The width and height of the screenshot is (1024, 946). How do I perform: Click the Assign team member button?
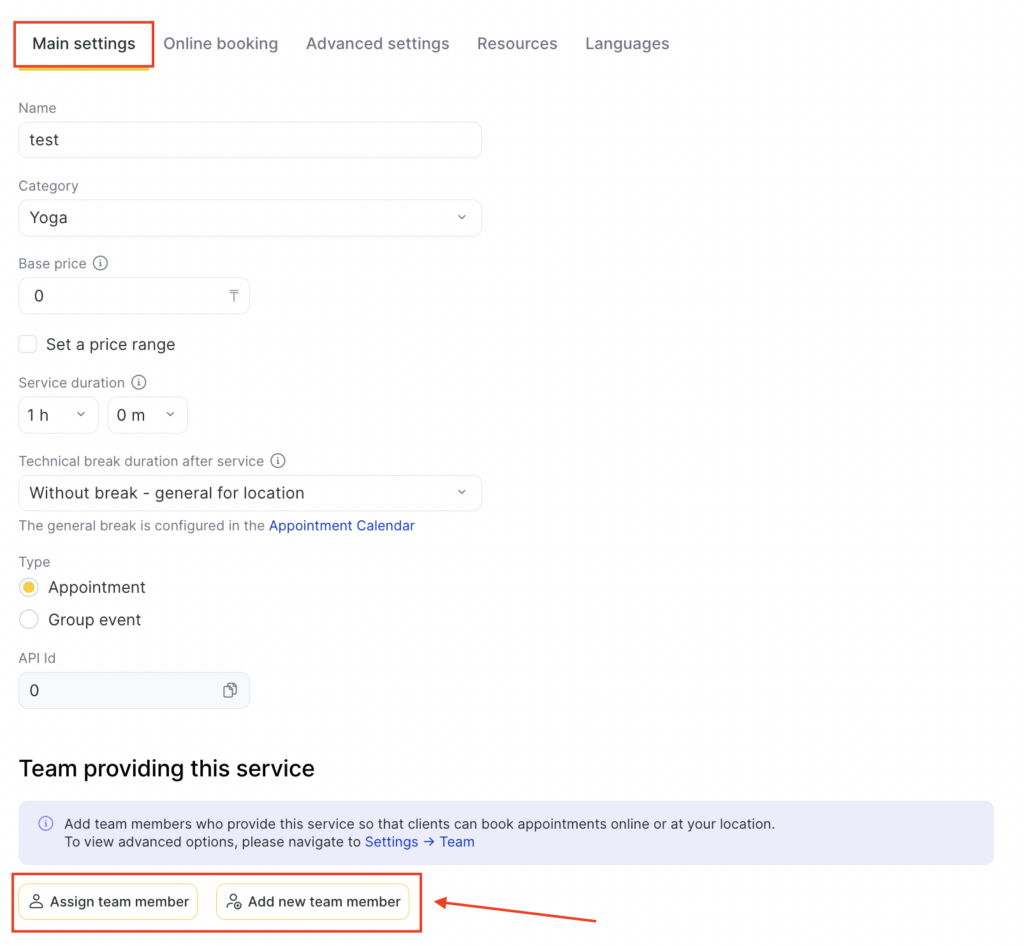click(x=108, y=902)
